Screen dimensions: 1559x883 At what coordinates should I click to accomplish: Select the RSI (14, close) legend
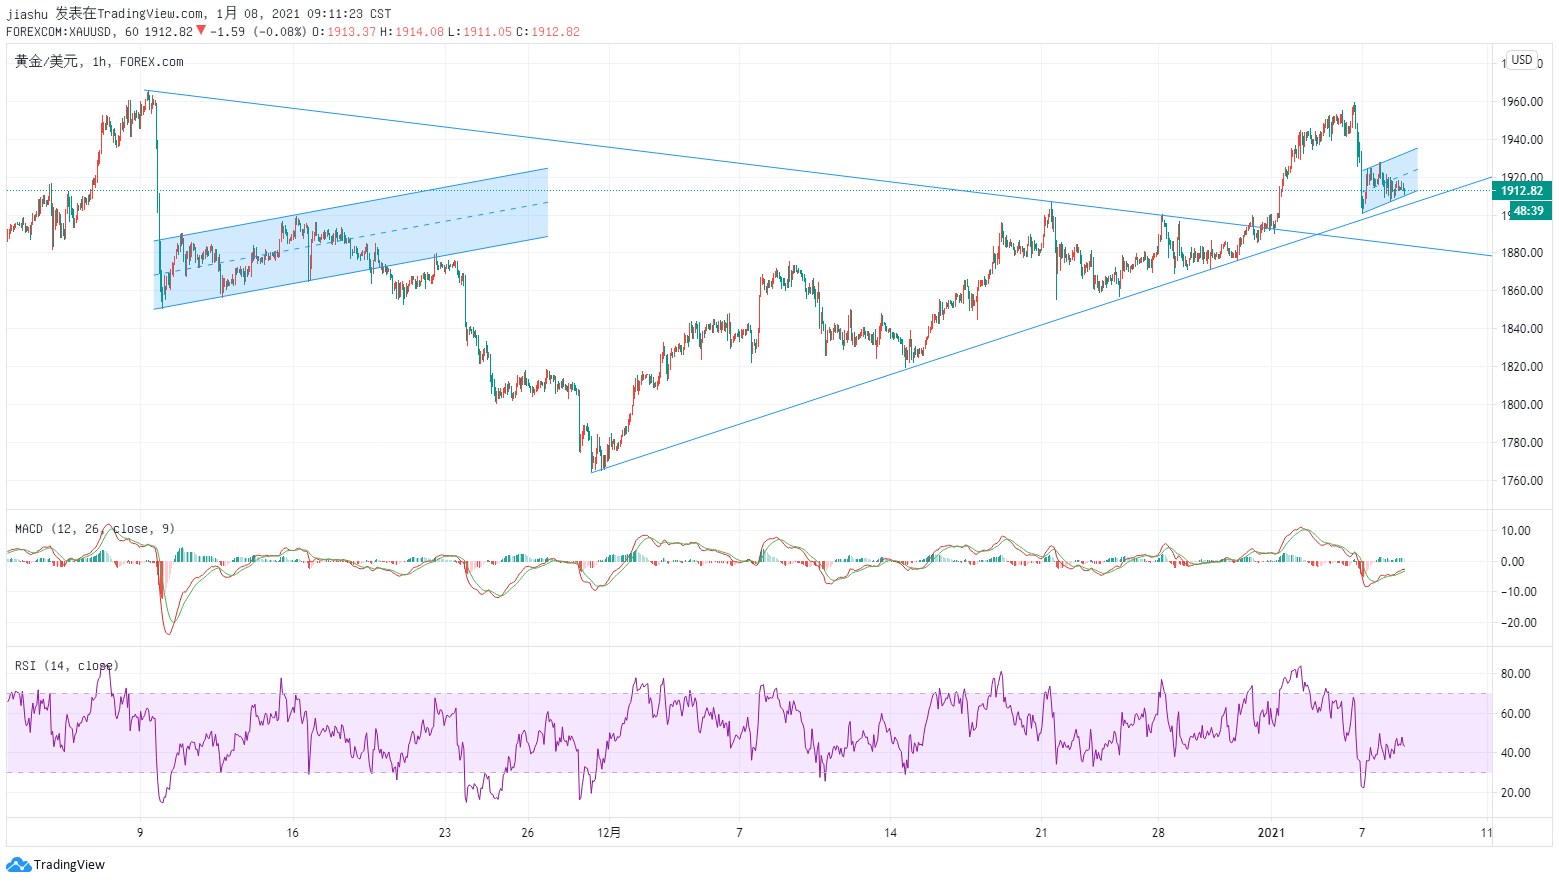[x=66, y=666]
